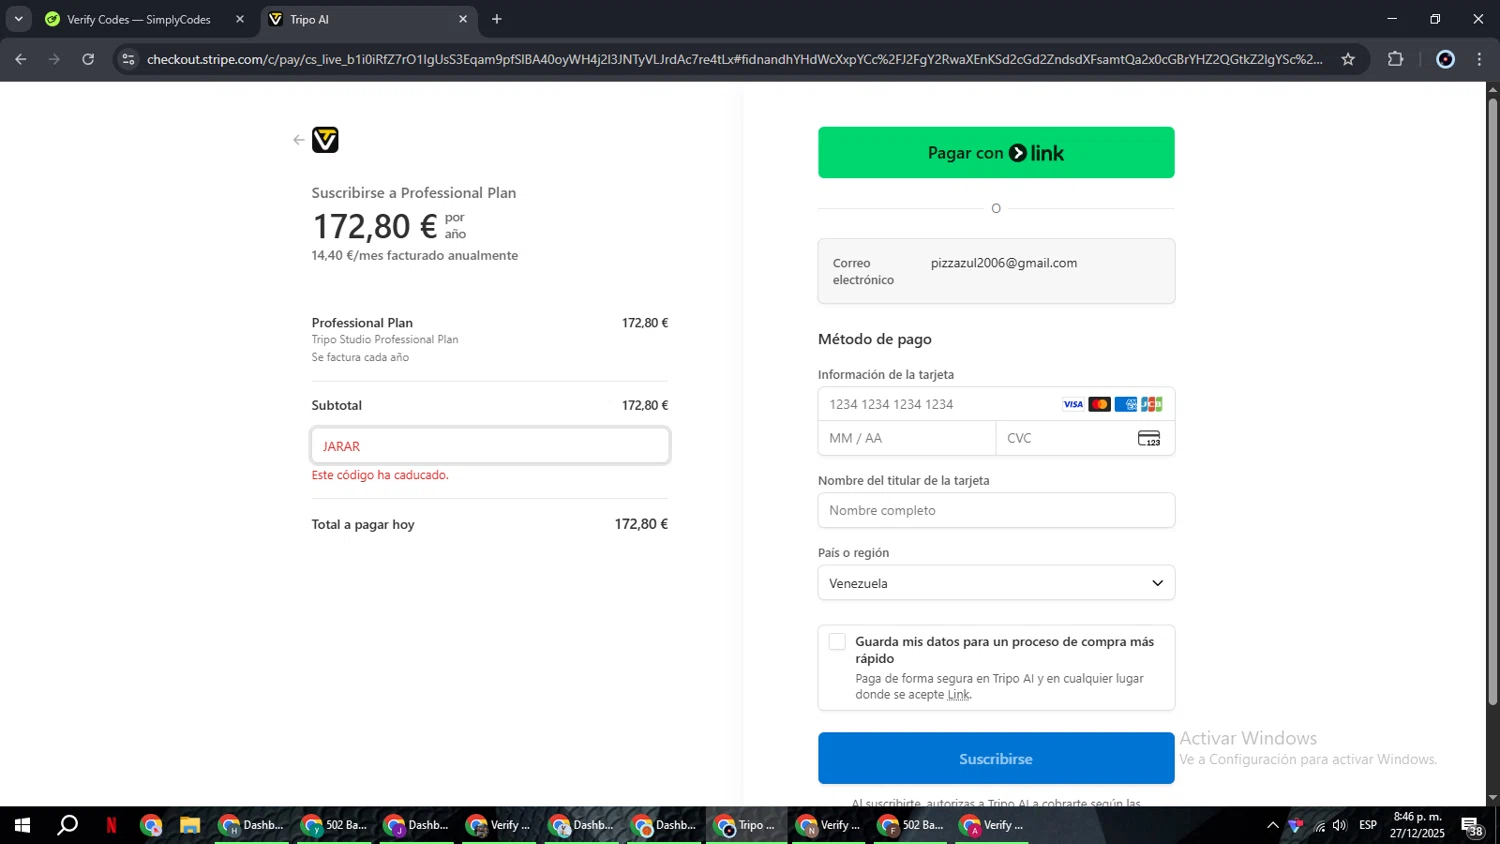Image resolution: width=1500 pixels, height=844 pixels.
Task: Open the Windows Start menu
Action: pyautogui.click(x=22, y=825)
